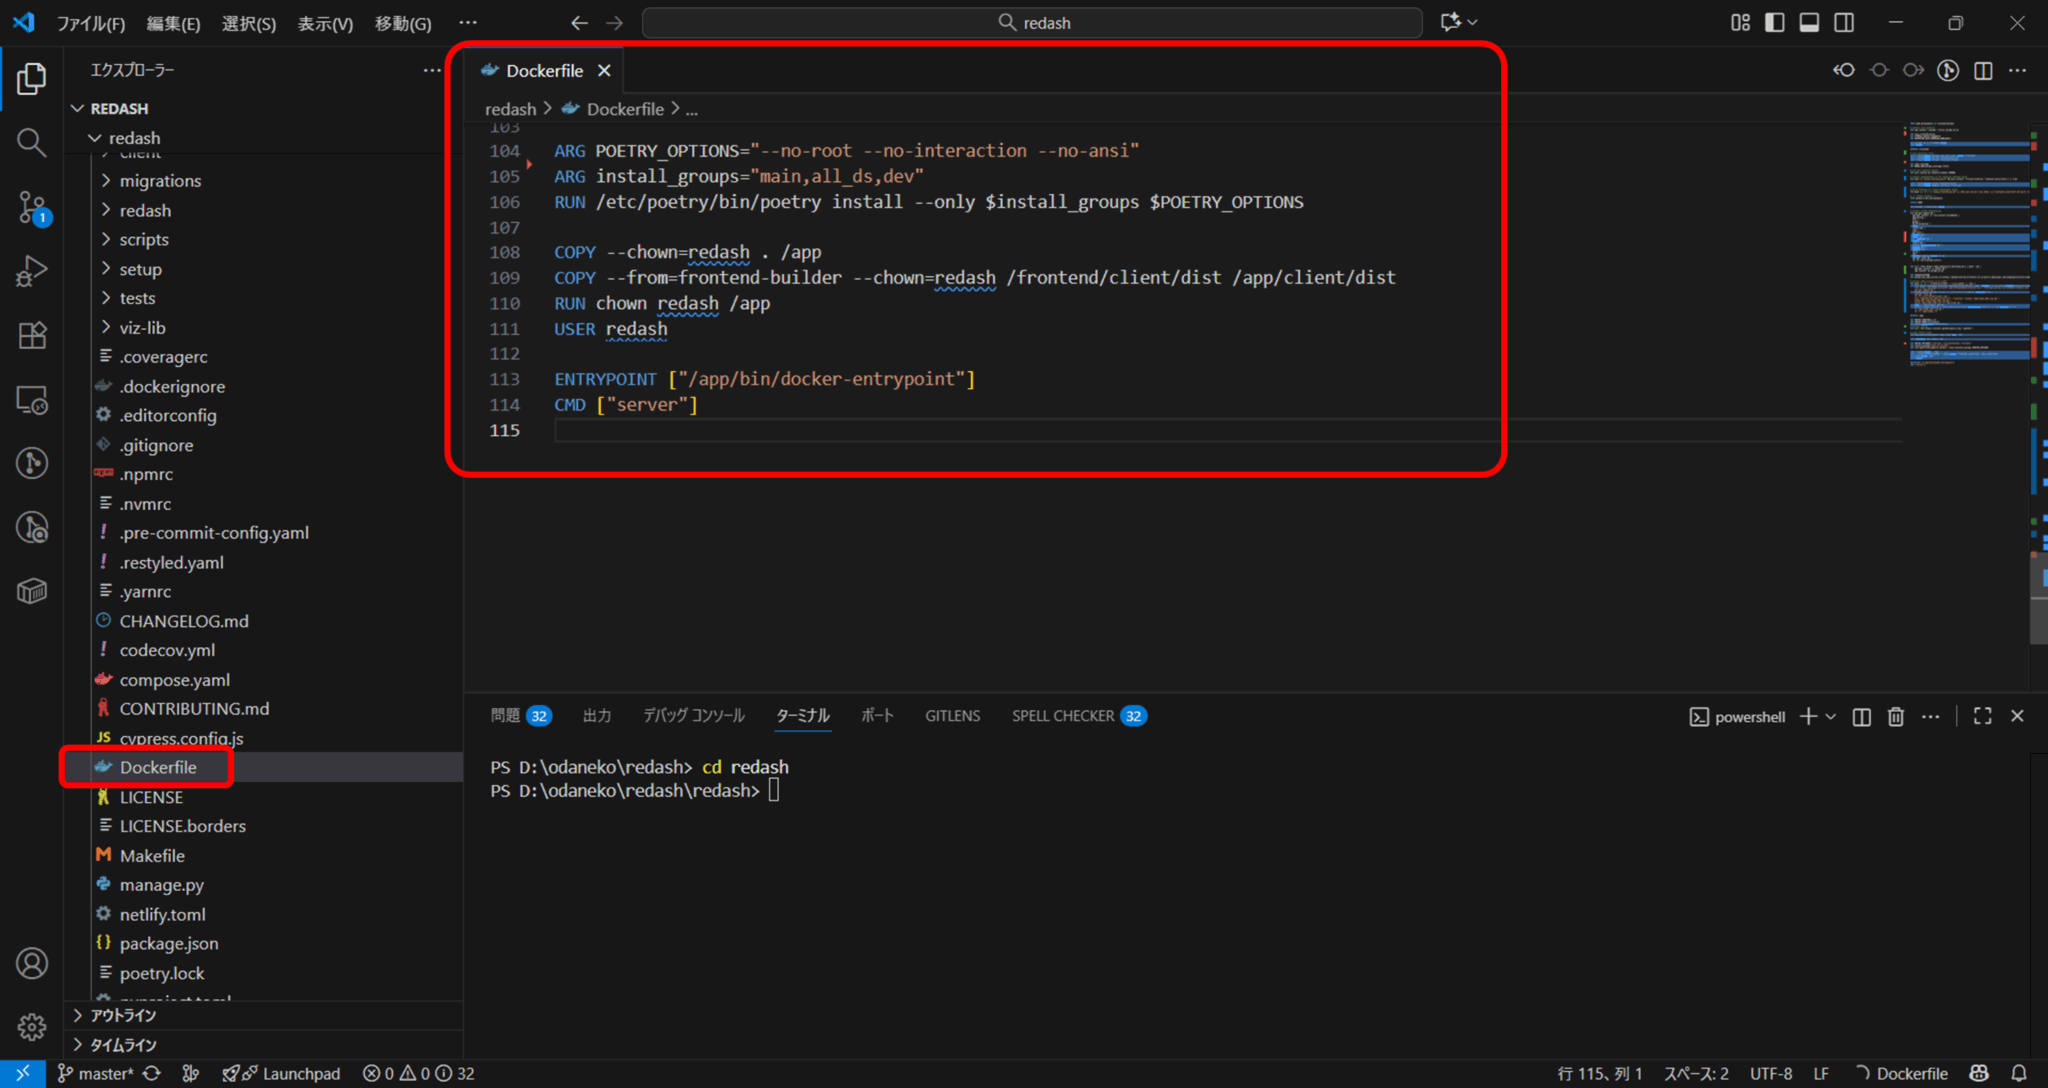This screenshot has width=2048, height=1088.
Task: Open the 表示(V) menu
Action: [x=324, y=23]
